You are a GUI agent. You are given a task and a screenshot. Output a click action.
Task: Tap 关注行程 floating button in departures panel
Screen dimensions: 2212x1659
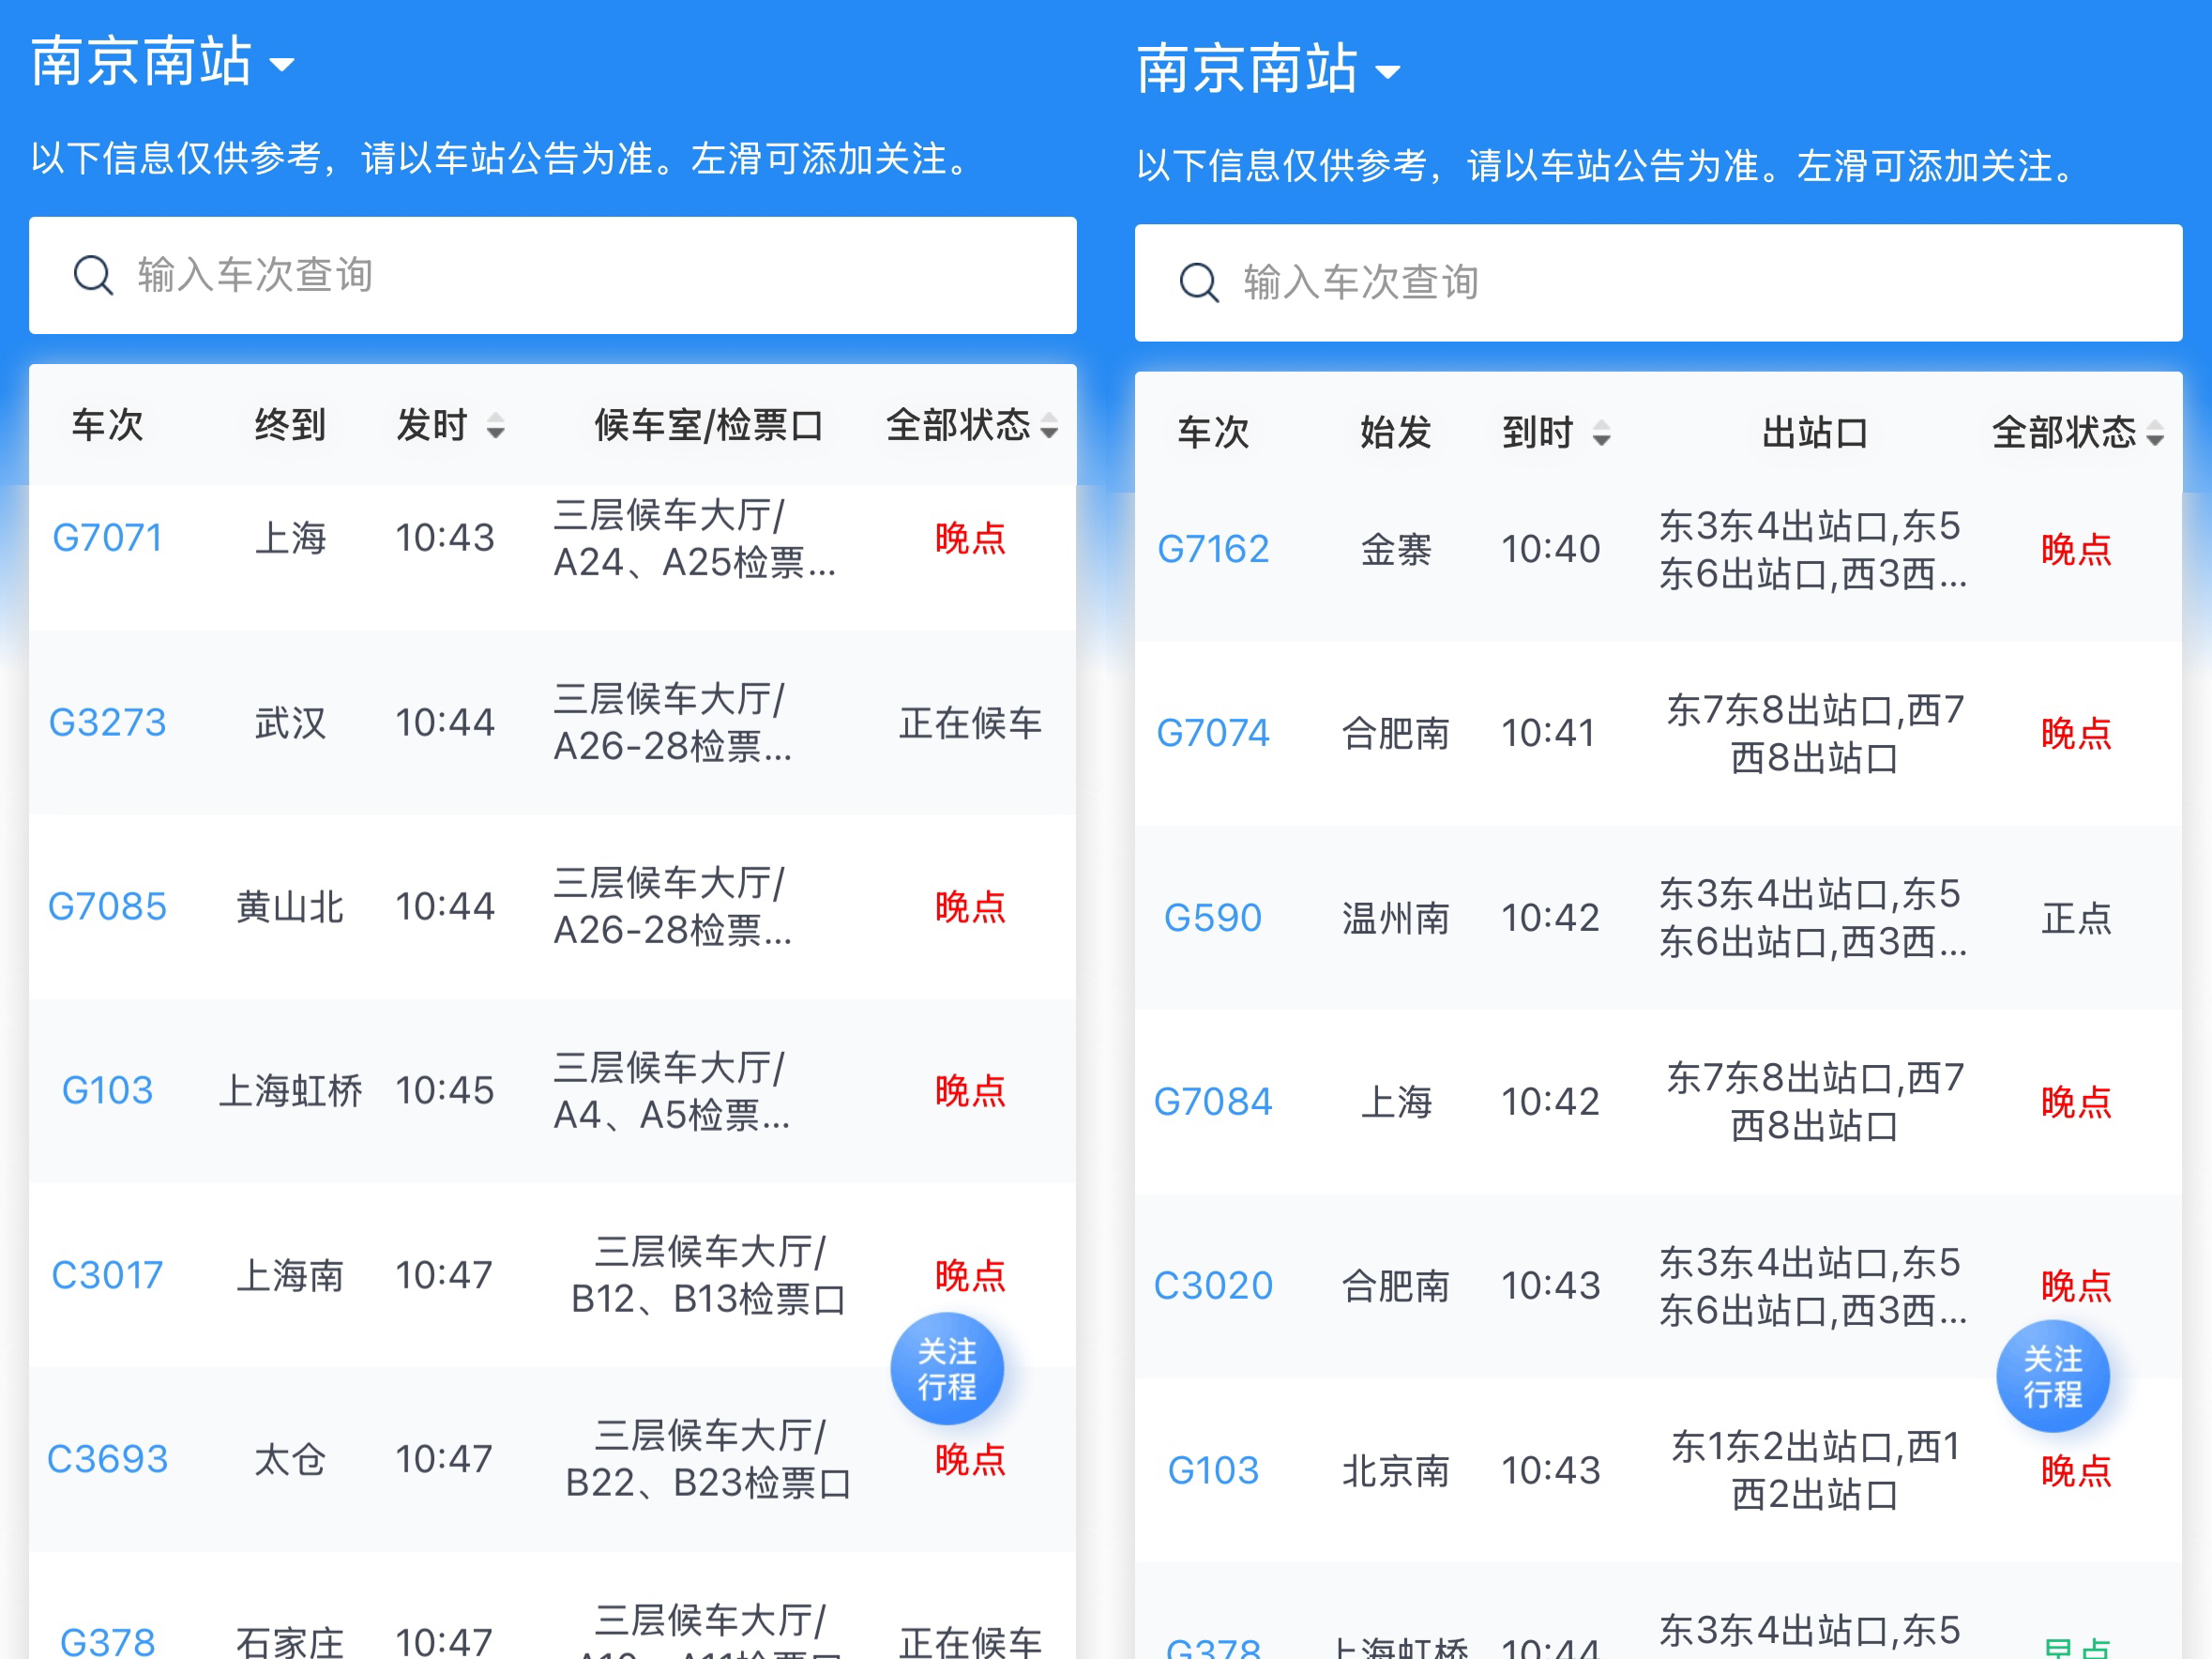[x=947, y=1369]
